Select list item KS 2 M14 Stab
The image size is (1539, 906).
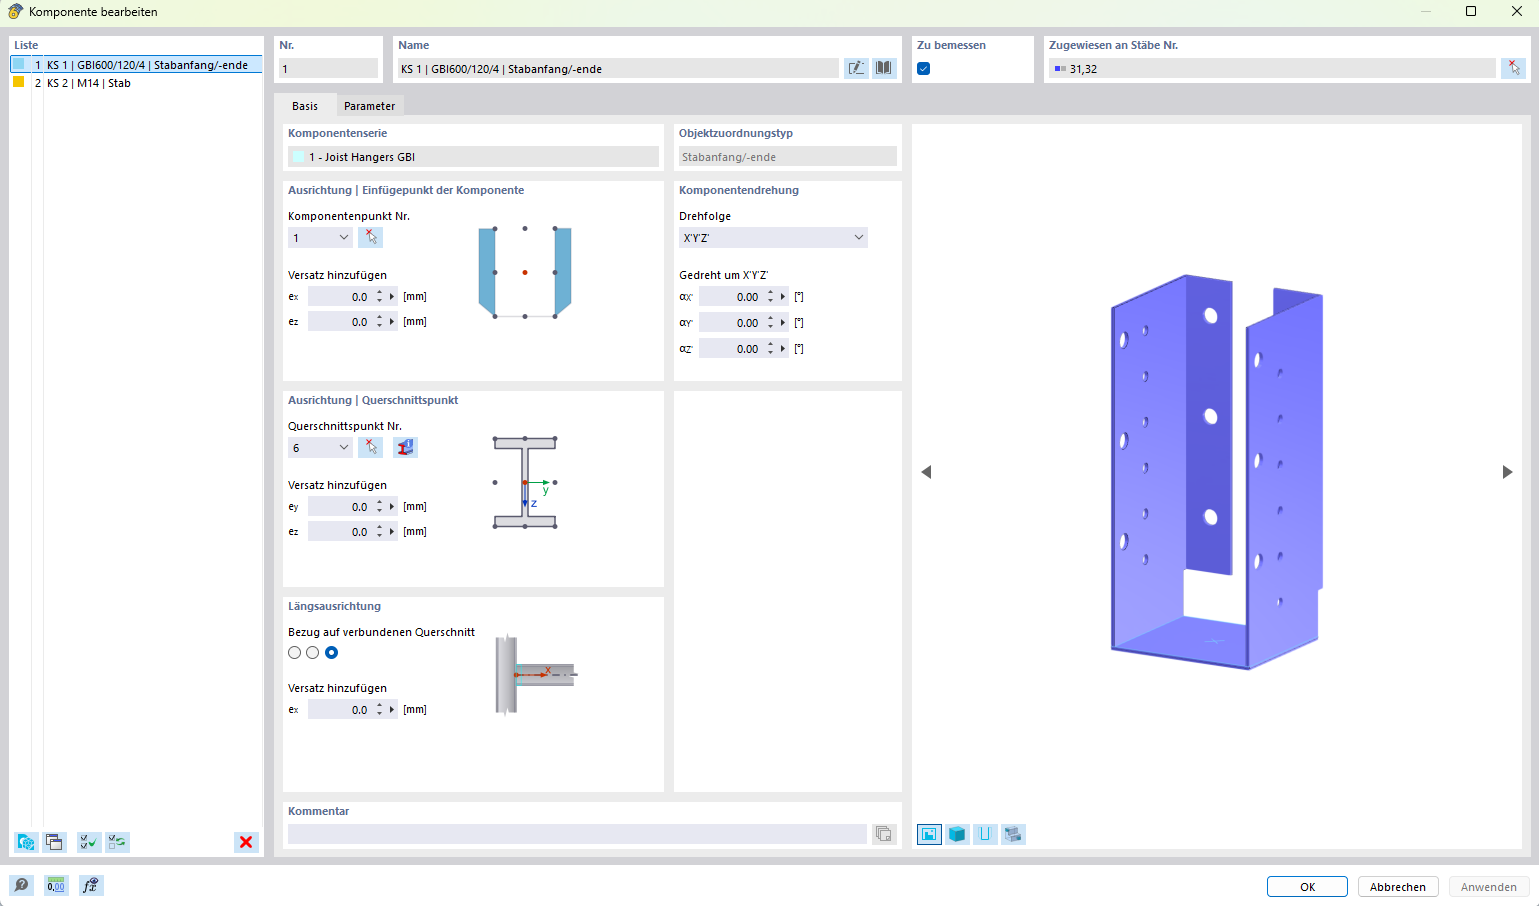tap(89, 83)
